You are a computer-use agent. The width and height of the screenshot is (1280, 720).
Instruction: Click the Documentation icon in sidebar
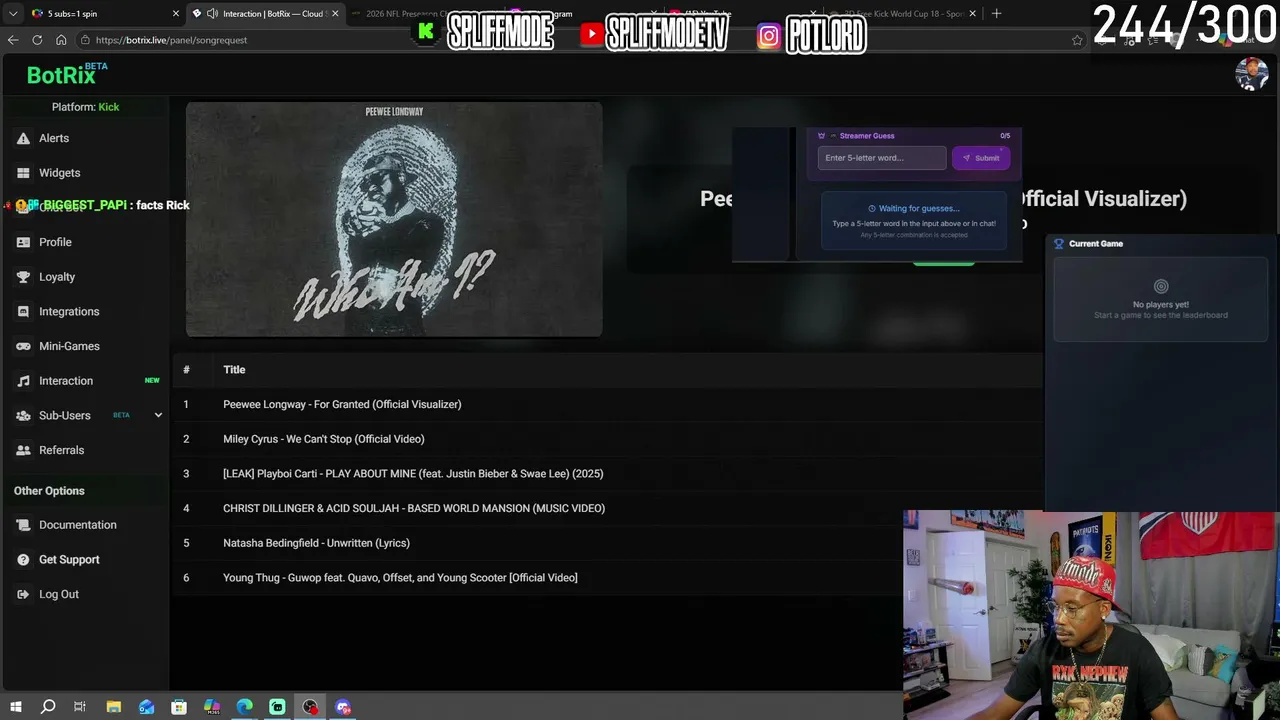(x=23, y=525)
